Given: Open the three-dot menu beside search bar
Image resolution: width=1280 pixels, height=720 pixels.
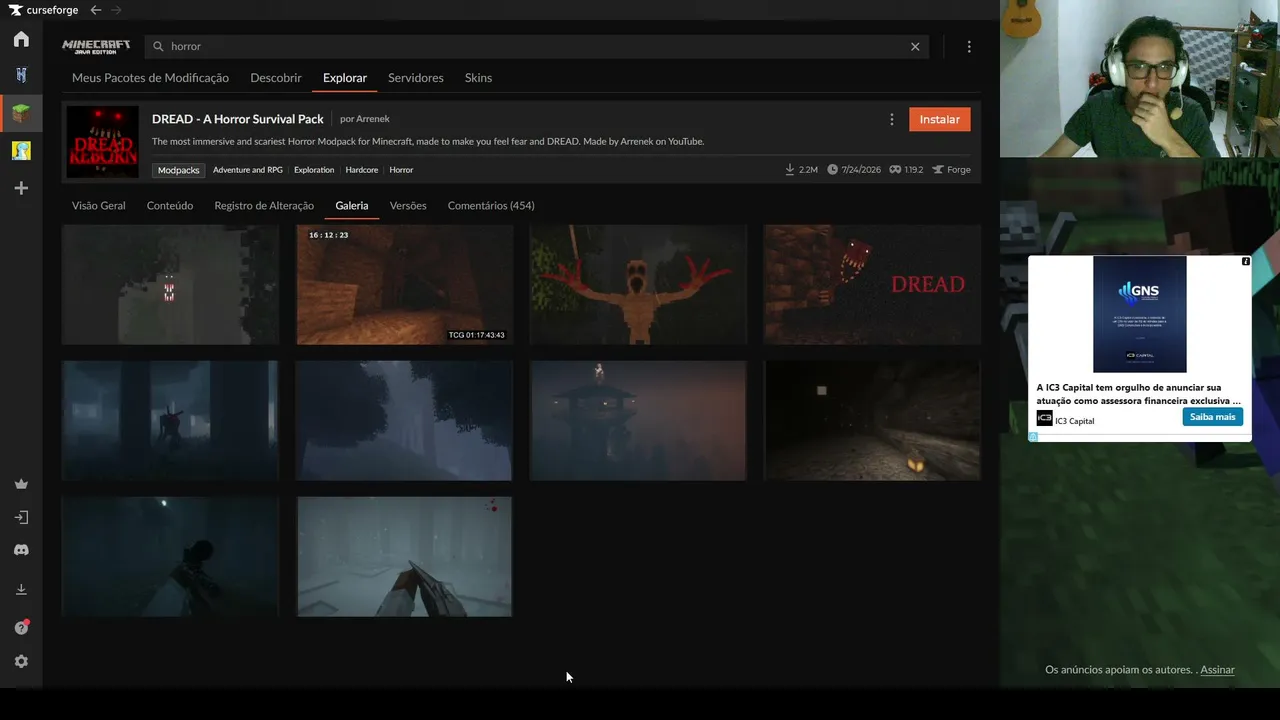Looking at the screenshot, I should point(969,46).
